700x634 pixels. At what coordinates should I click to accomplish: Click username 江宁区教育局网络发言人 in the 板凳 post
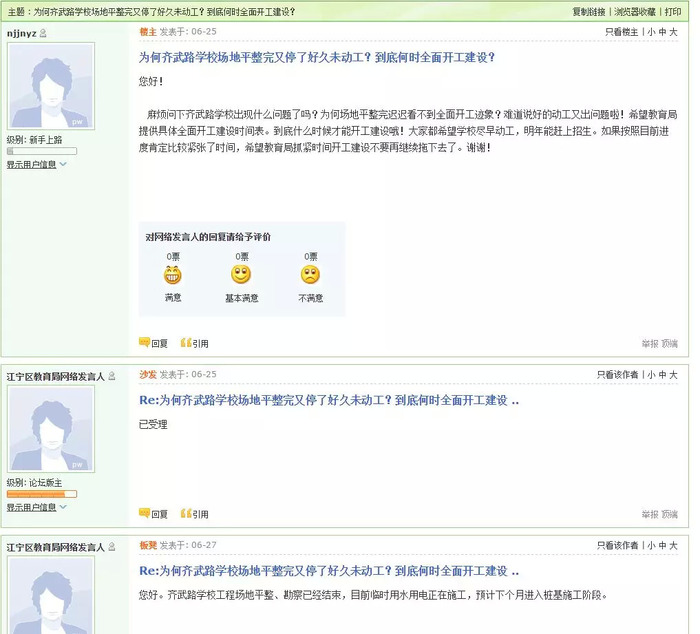point(55,547)
